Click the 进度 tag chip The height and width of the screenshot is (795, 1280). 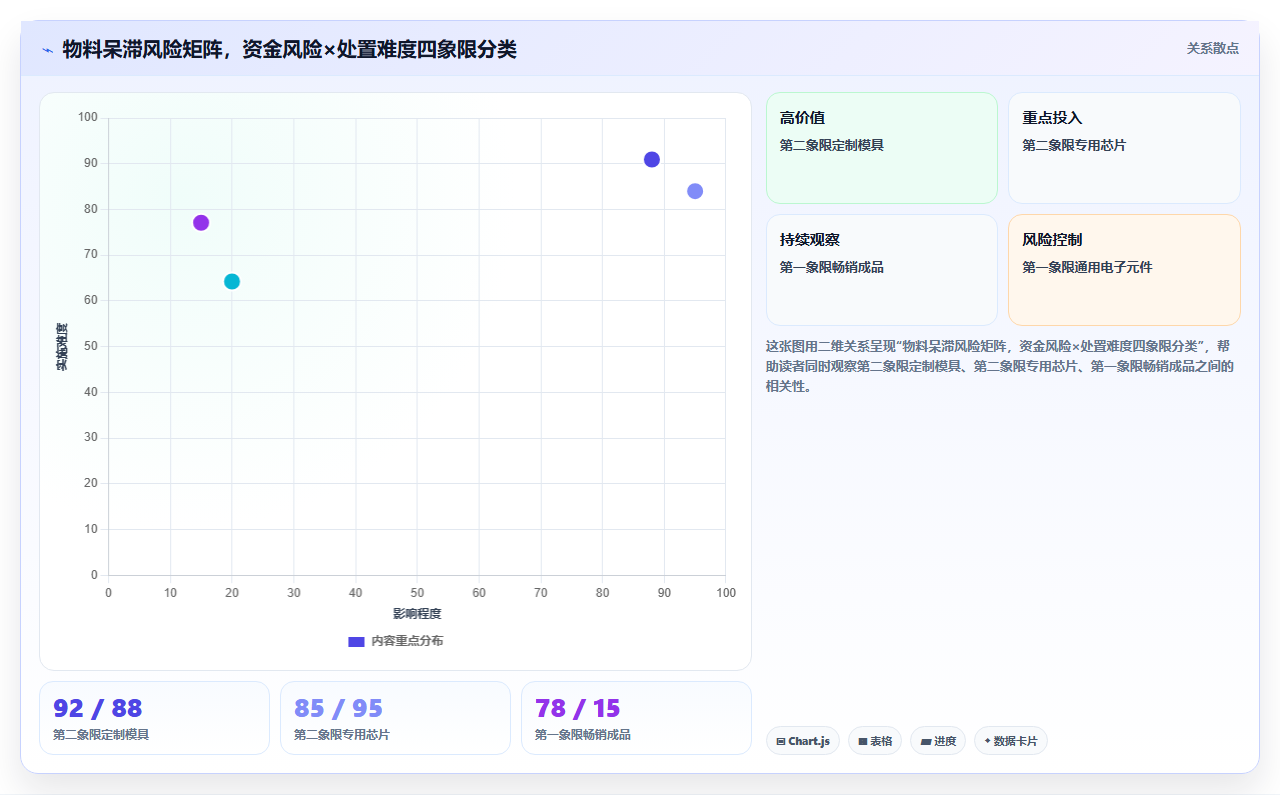pos(938,741)
